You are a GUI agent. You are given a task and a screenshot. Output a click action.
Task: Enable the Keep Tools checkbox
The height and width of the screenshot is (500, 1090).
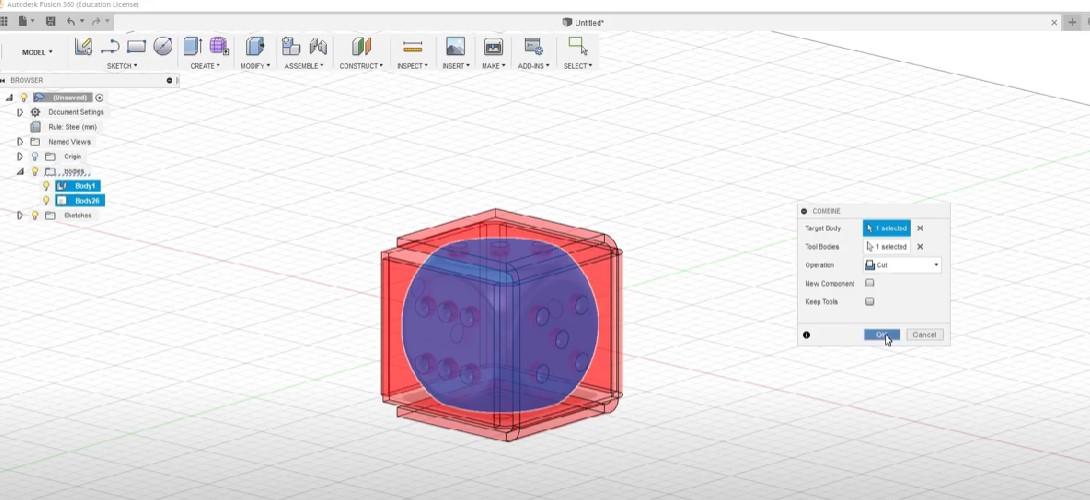click(870, 301)
